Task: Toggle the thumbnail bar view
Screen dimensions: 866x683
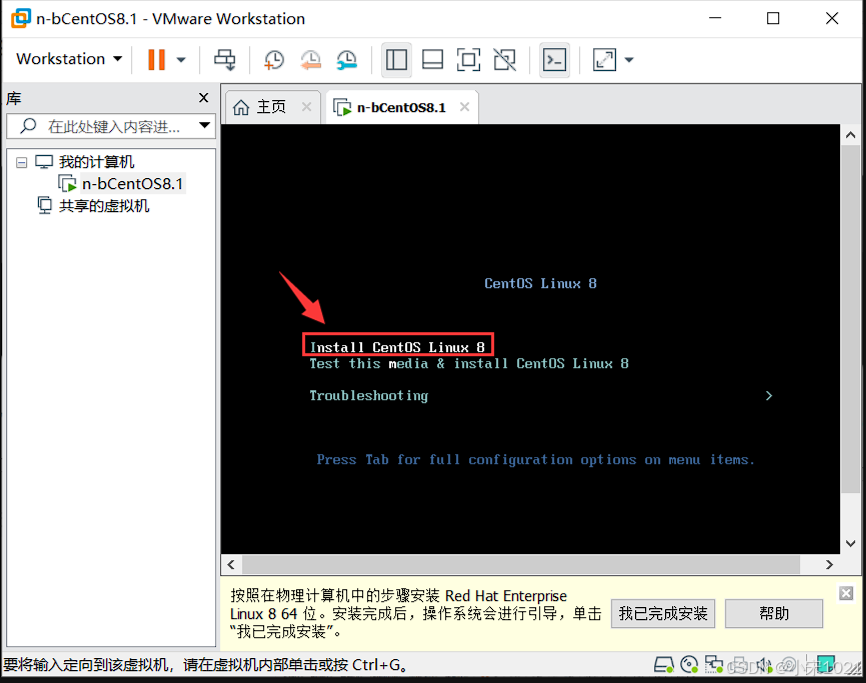Action: [432, 60]
